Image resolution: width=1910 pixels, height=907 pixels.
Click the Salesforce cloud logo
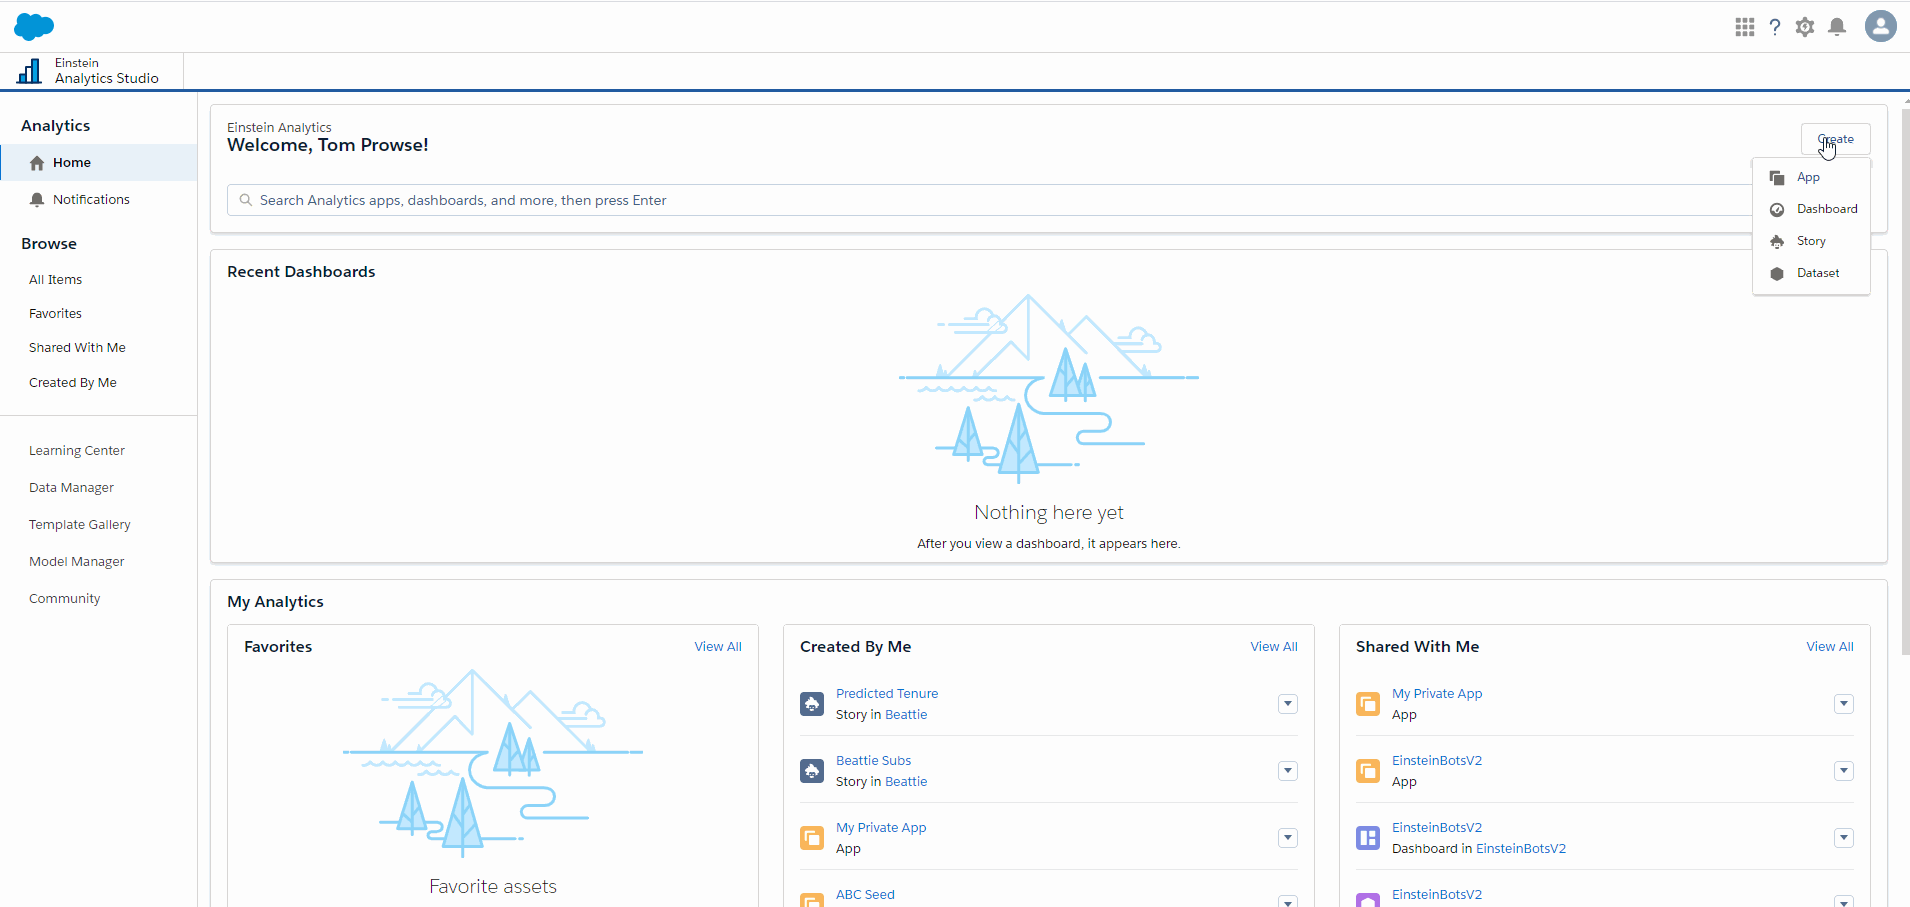(x=34, y=27)
